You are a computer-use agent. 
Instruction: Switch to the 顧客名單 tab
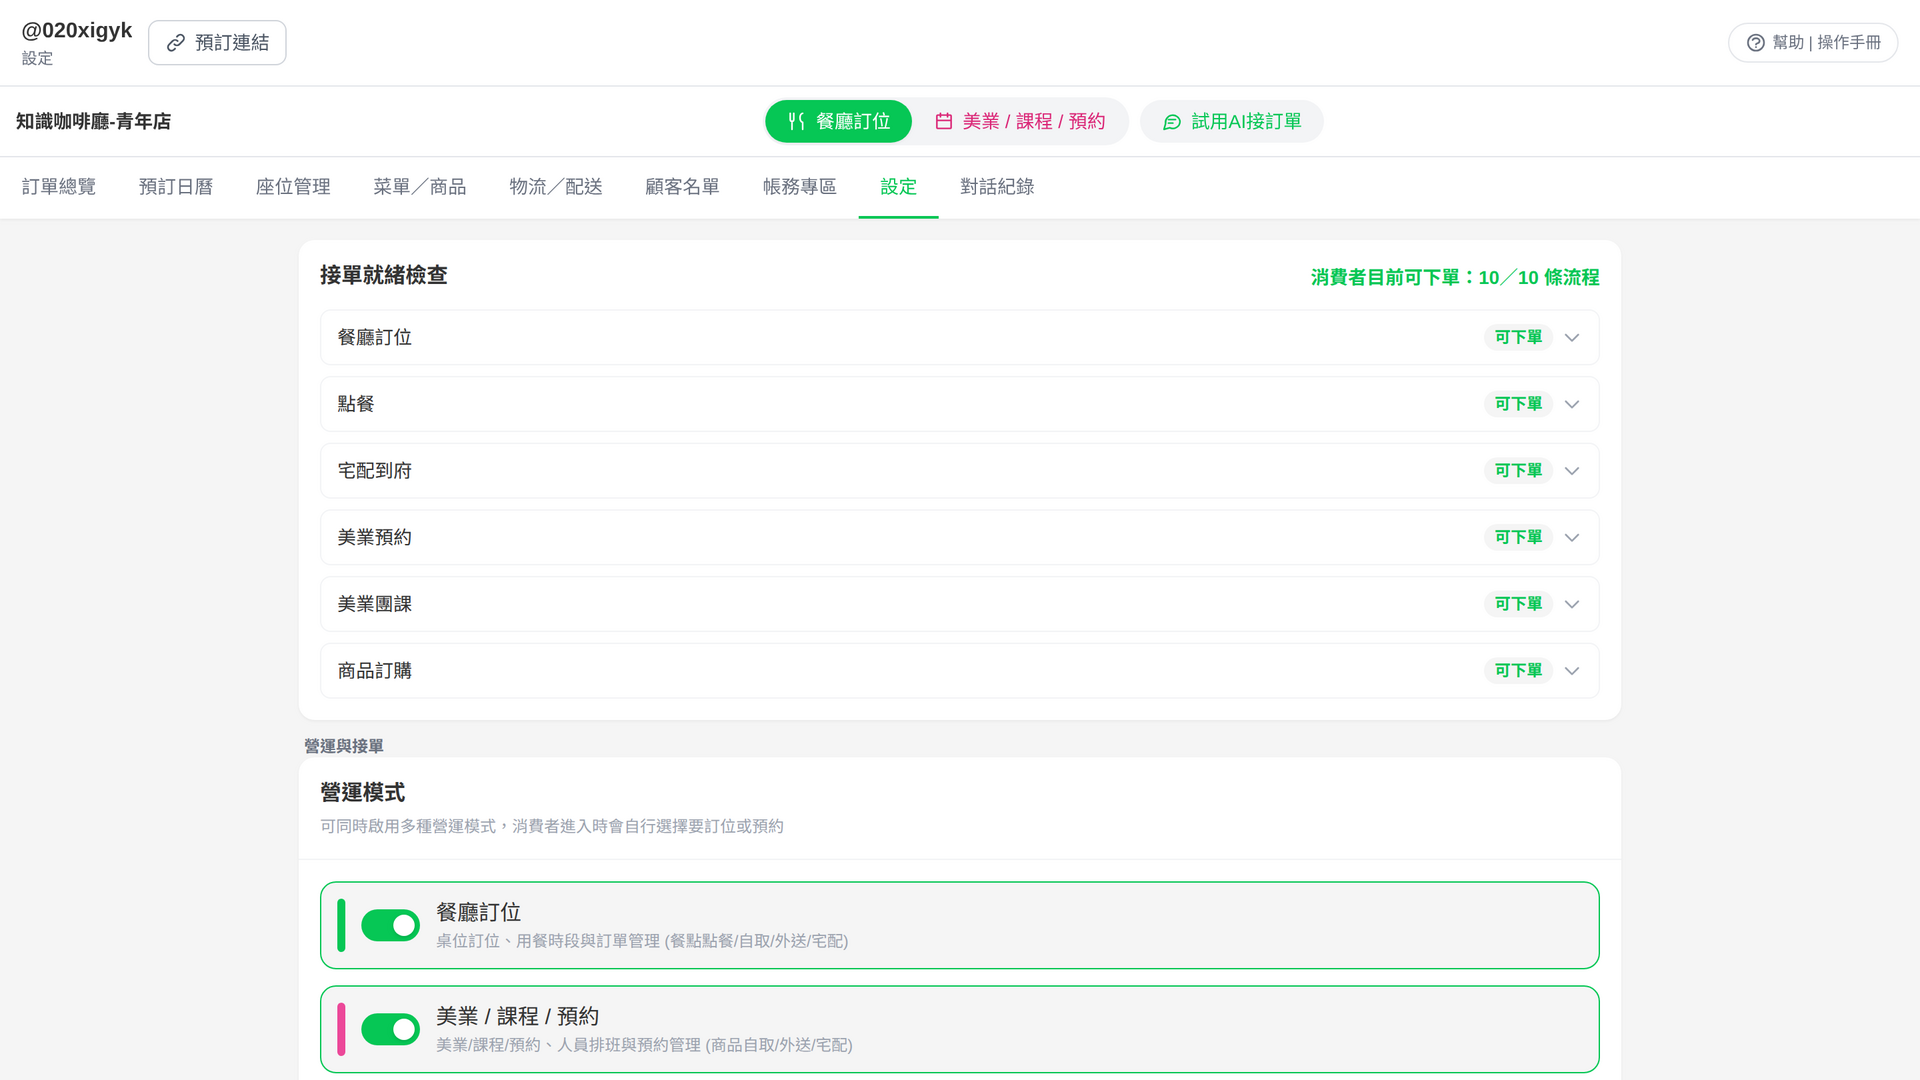click(x=683, y=187)
